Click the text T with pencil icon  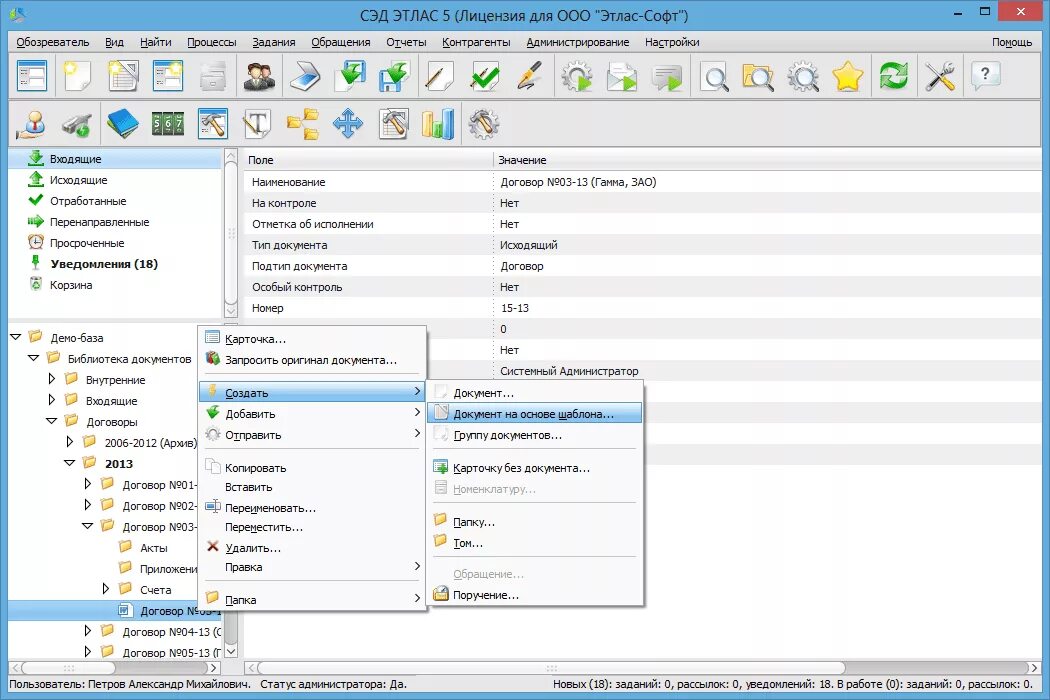click(258, 124)
